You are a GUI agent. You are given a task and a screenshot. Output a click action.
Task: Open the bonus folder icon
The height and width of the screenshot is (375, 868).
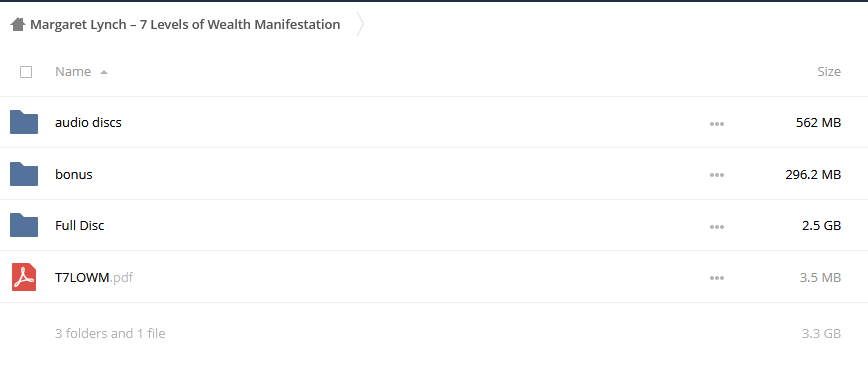(x=24, y=174)
